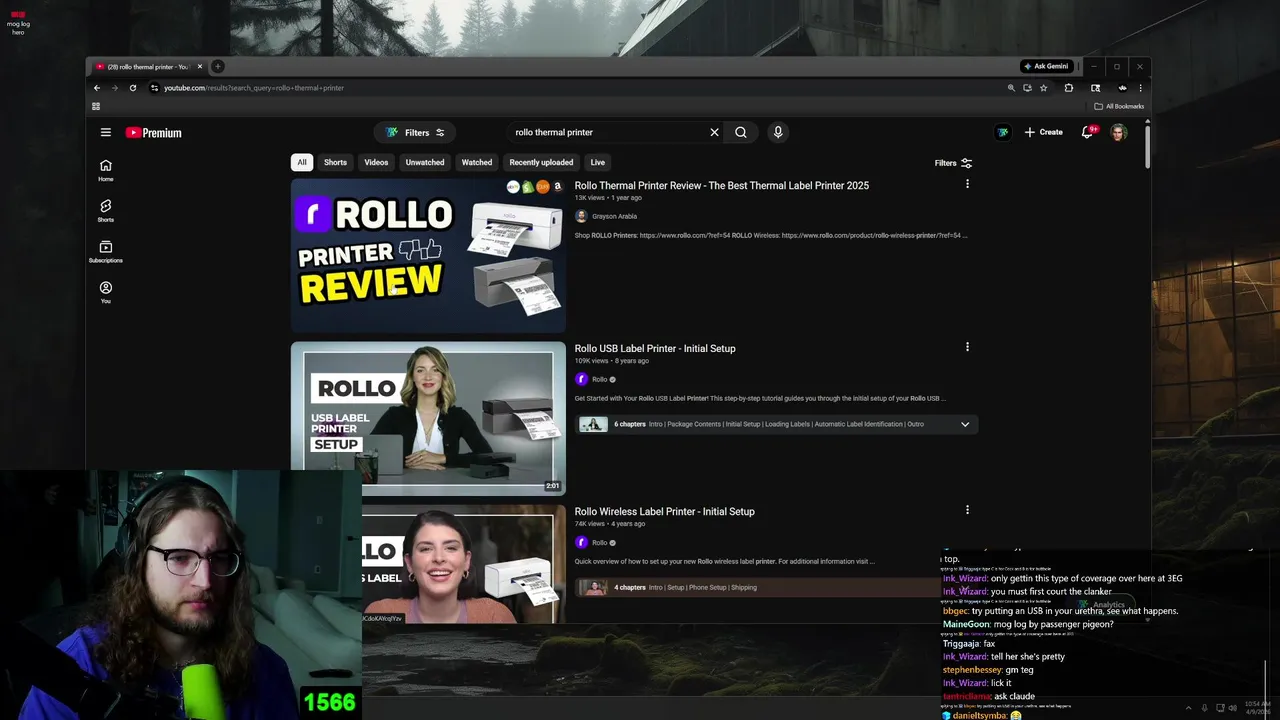Open the All Bookmarks folder
1280x720 pixels.
click(x=1119, y=106)
